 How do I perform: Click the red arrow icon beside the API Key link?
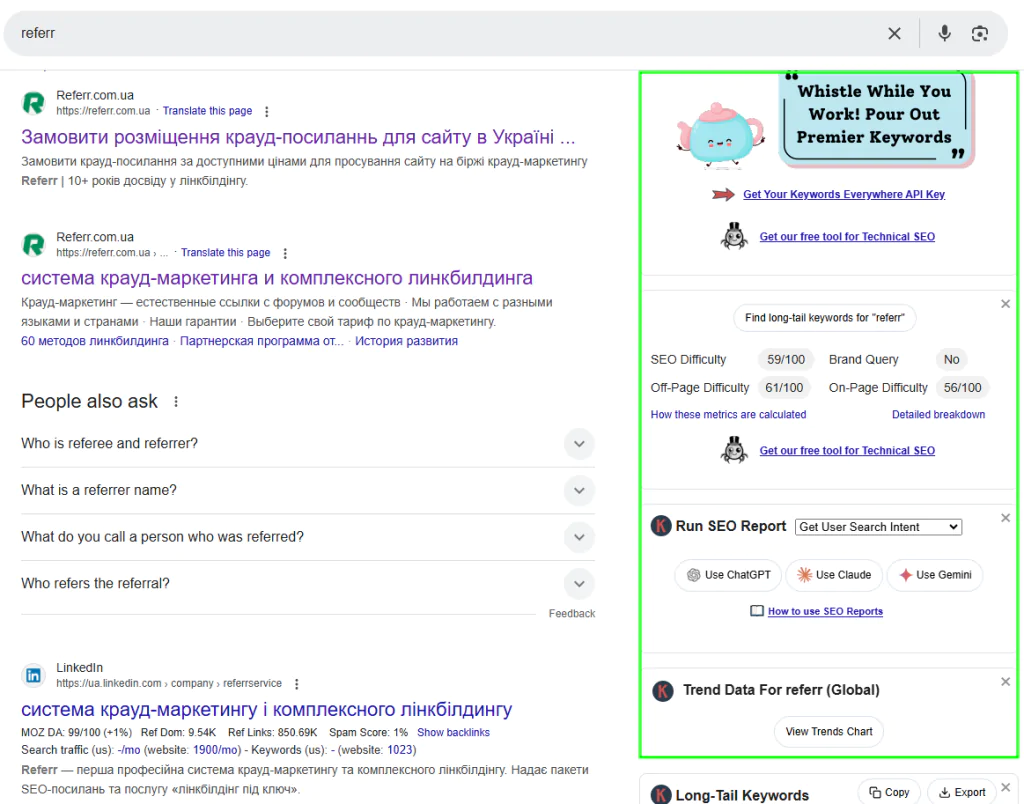coord(723,195)
